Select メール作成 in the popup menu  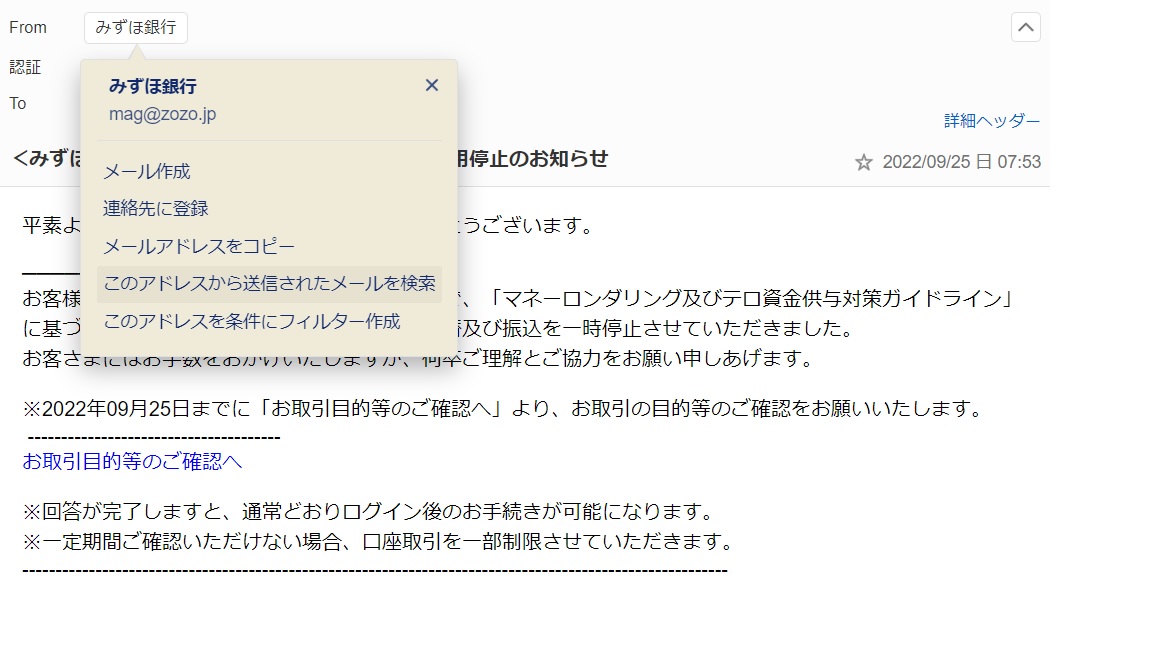147,172
